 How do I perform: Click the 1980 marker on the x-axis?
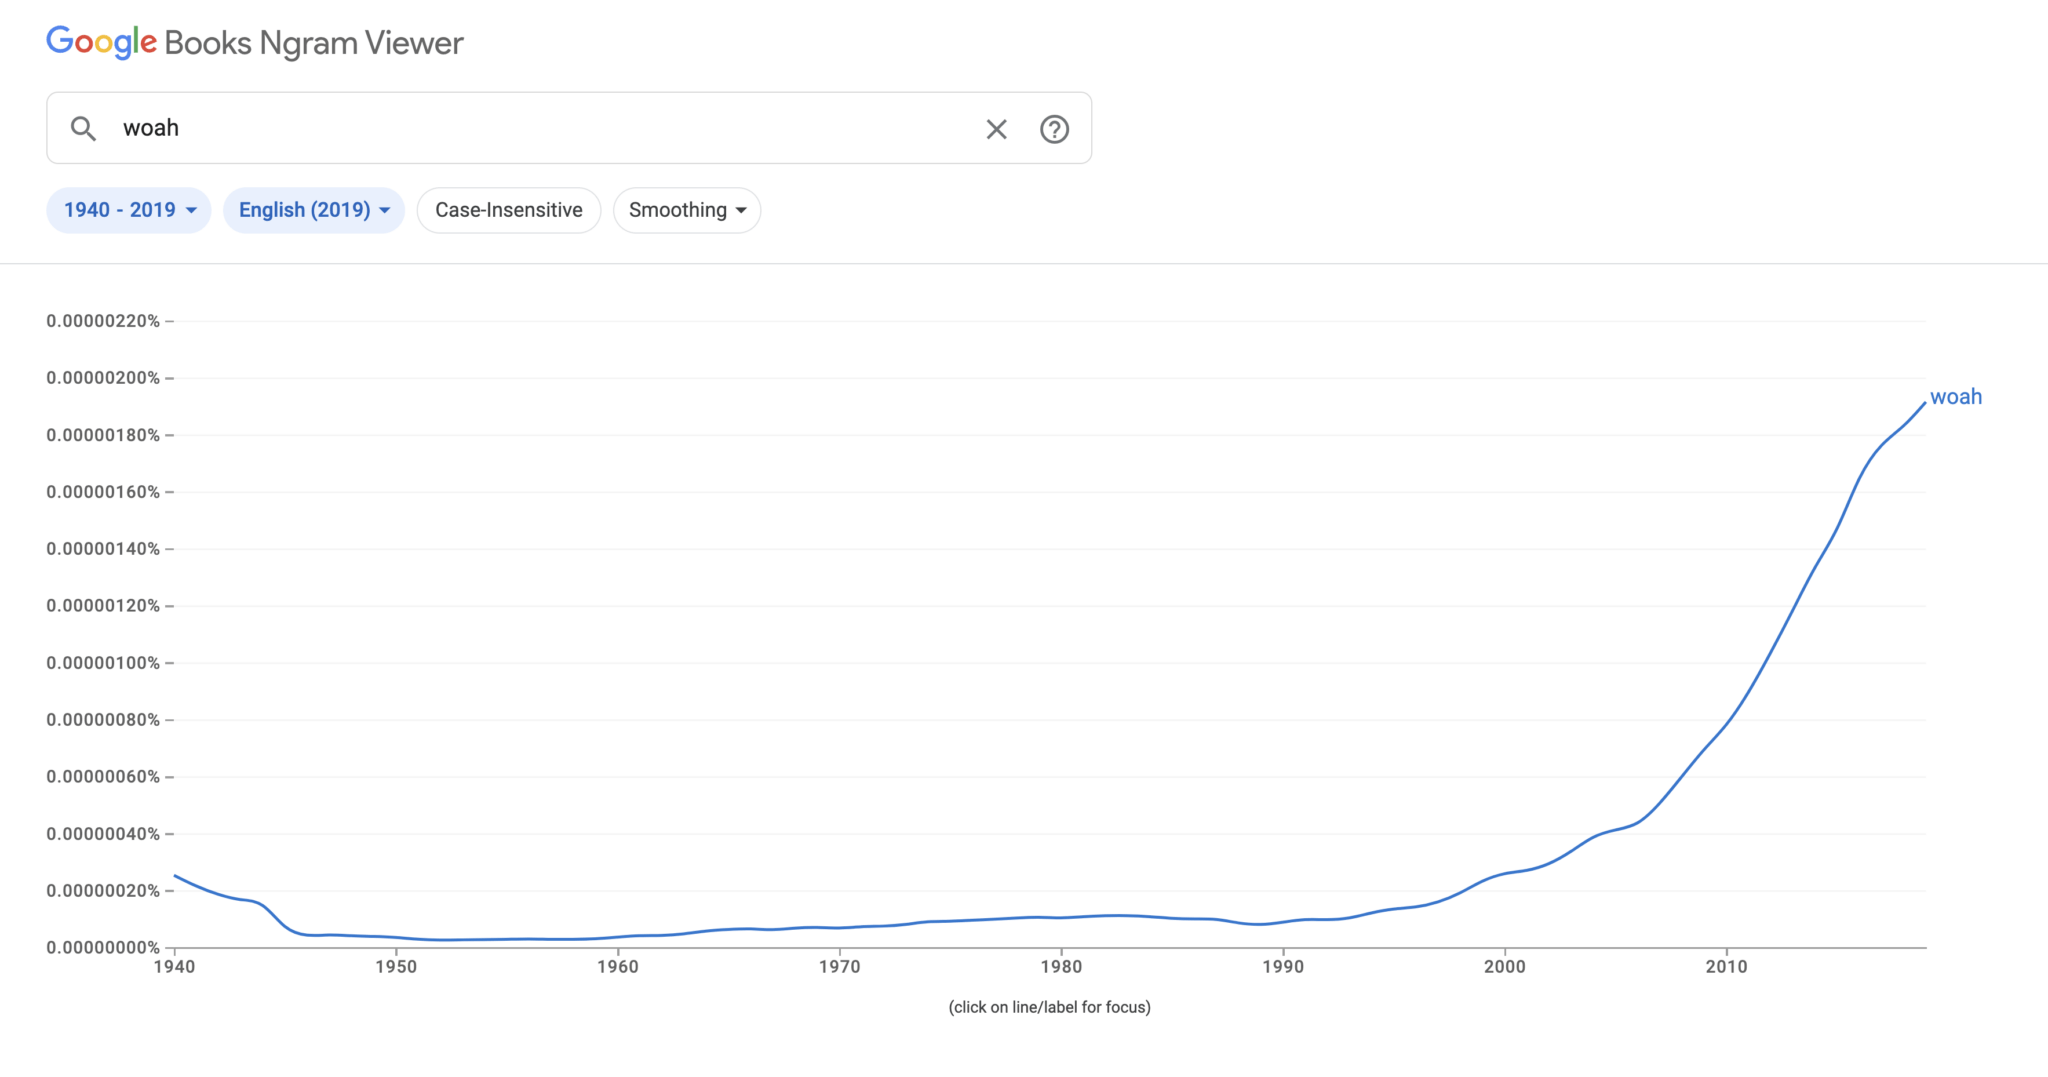click(1061, 967)
